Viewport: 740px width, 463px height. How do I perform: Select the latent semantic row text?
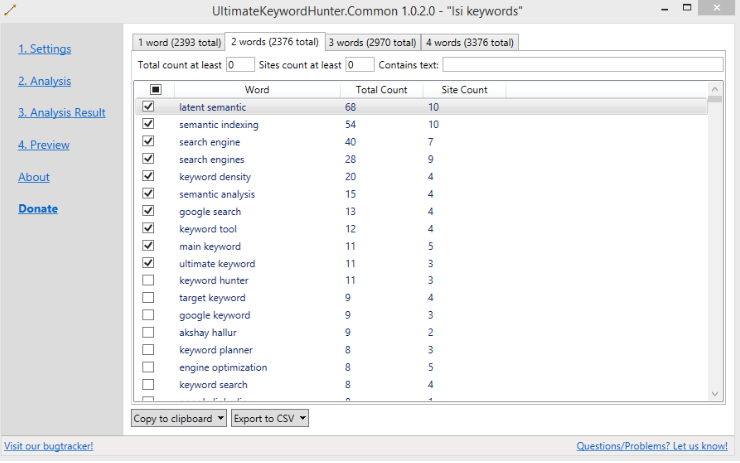coord(212,107)
